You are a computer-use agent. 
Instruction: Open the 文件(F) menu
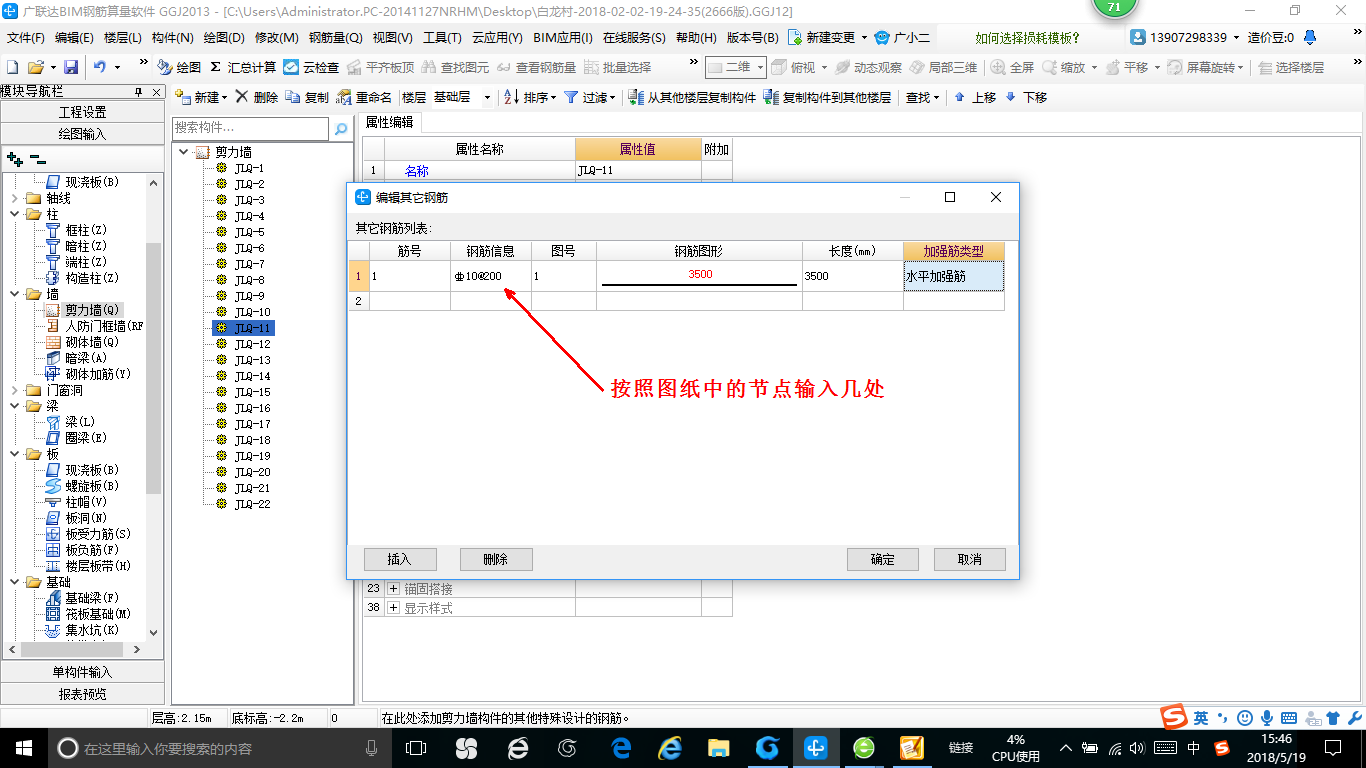(x=26, y=37)
